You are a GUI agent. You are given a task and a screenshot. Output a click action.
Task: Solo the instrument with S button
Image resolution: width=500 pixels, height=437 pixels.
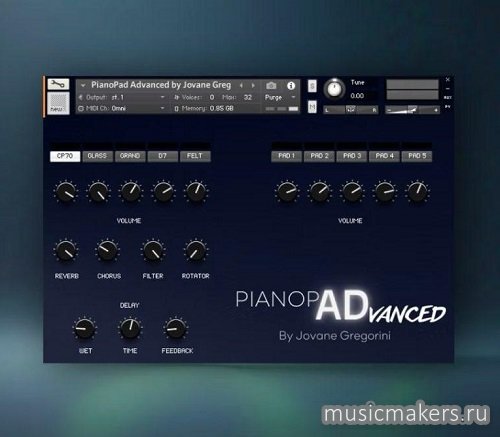click(x=312, y=86)
